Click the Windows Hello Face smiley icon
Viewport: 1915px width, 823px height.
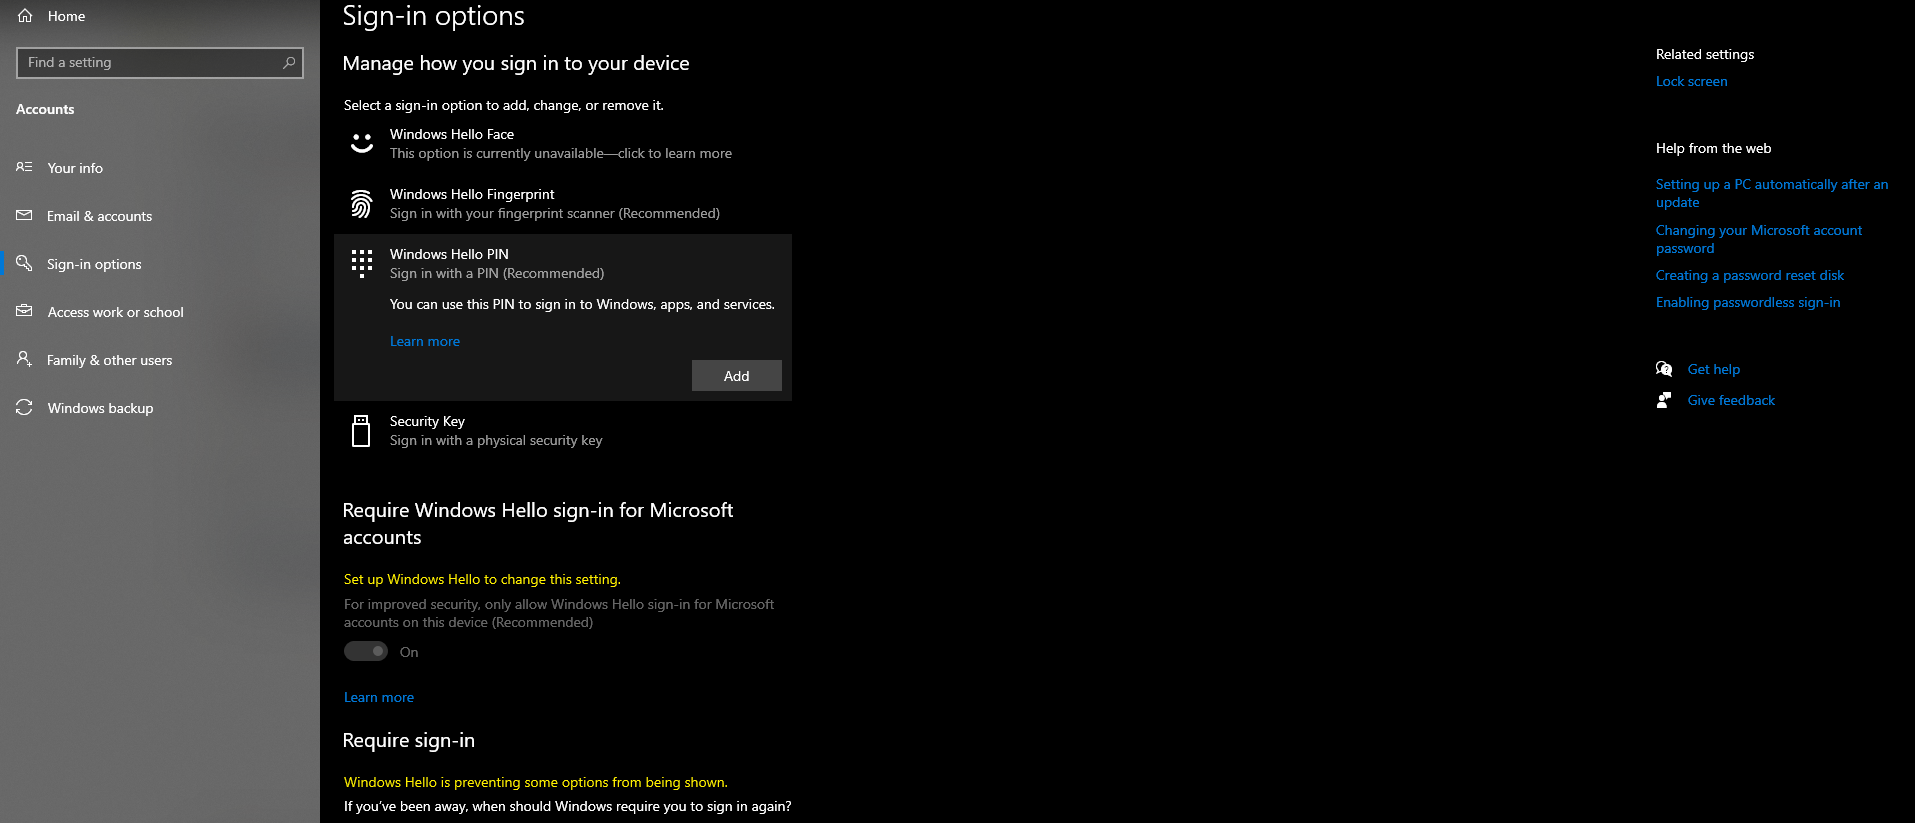tap(362, 143)
